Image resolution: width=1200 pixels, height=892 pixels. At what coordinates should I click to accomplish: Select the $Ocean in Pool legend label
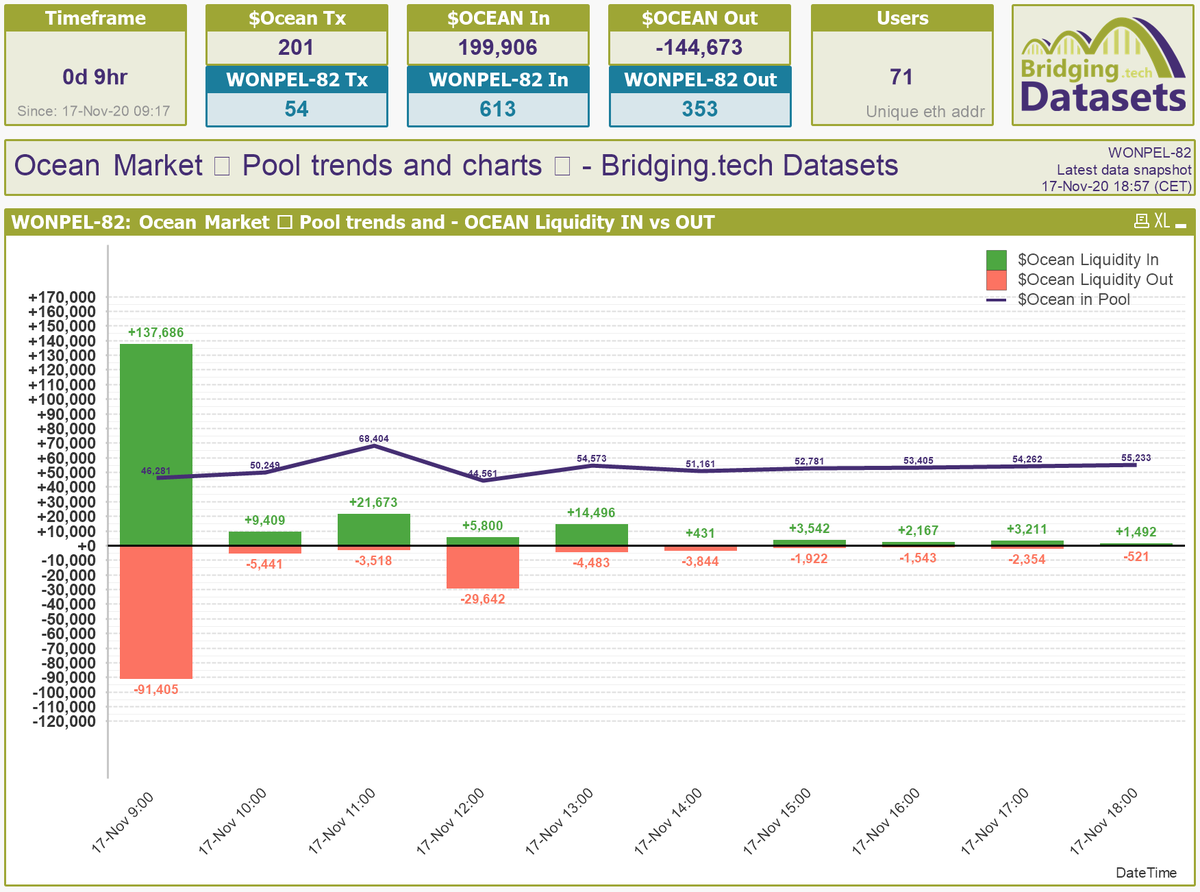(1074, 299)
